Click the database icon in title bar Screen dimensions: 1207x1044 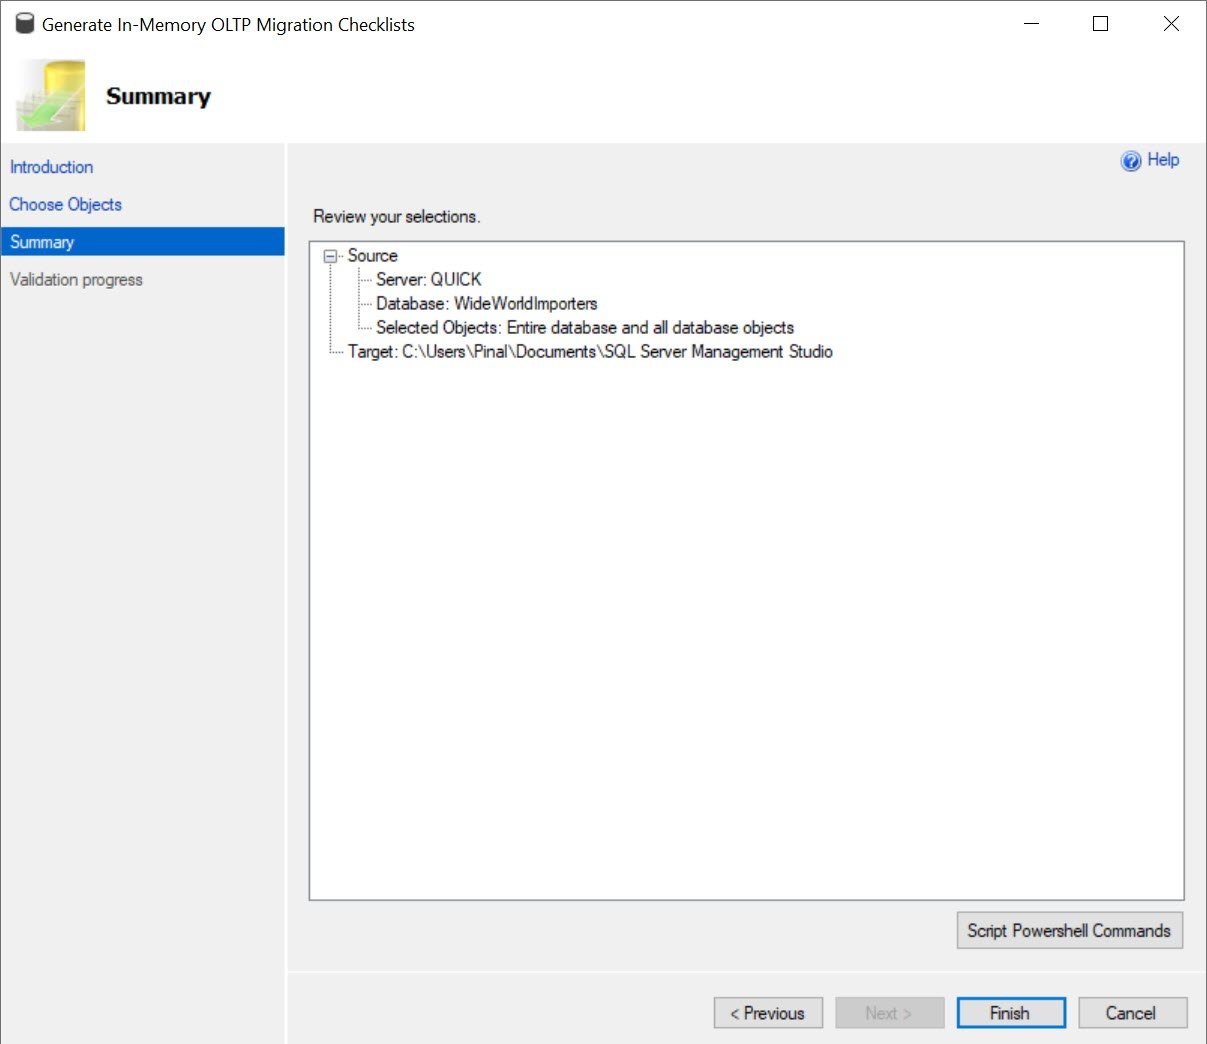point(25,24)
